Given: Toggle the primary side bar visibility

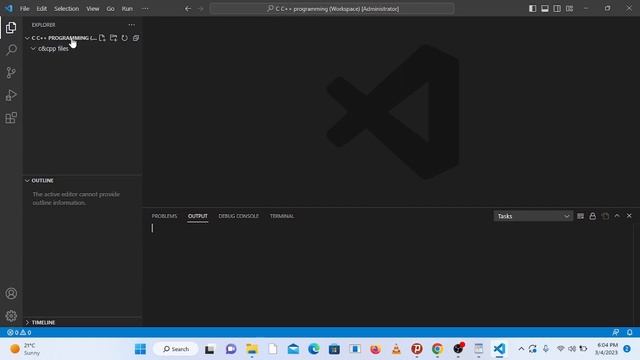Looking at the screenshot, I should (533, 9).
